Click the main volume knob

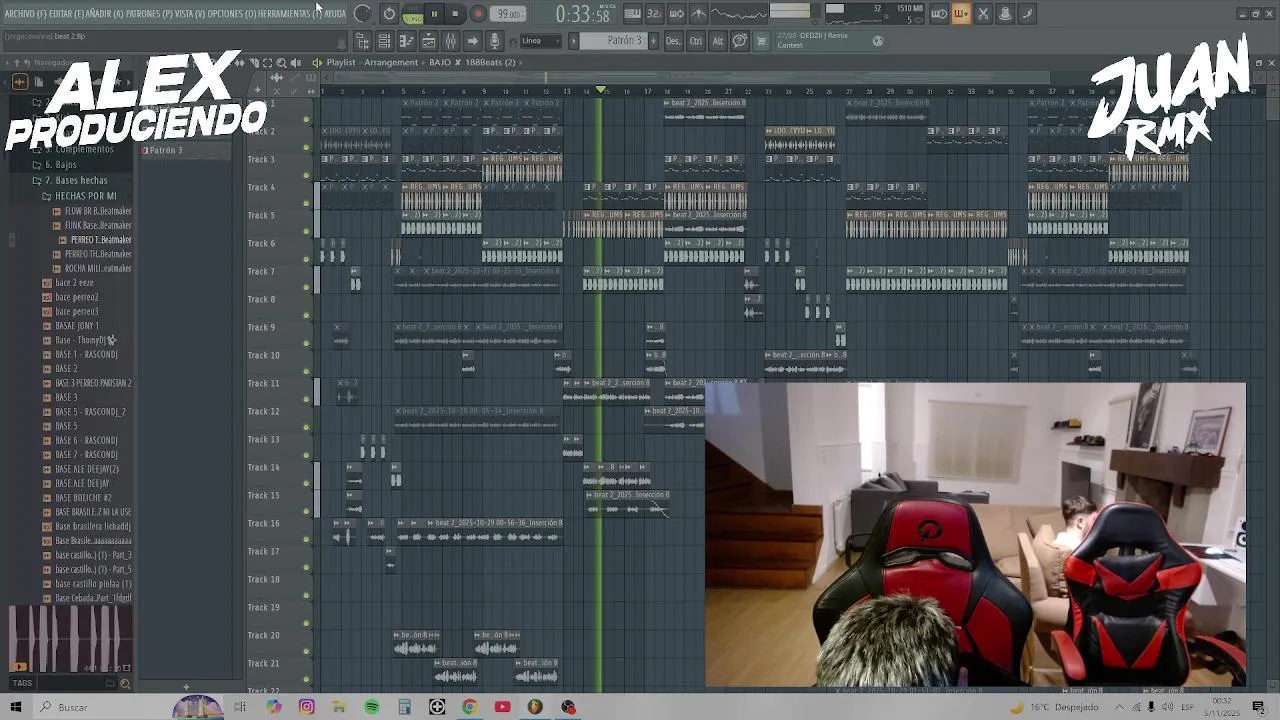[x=363, y=14]
